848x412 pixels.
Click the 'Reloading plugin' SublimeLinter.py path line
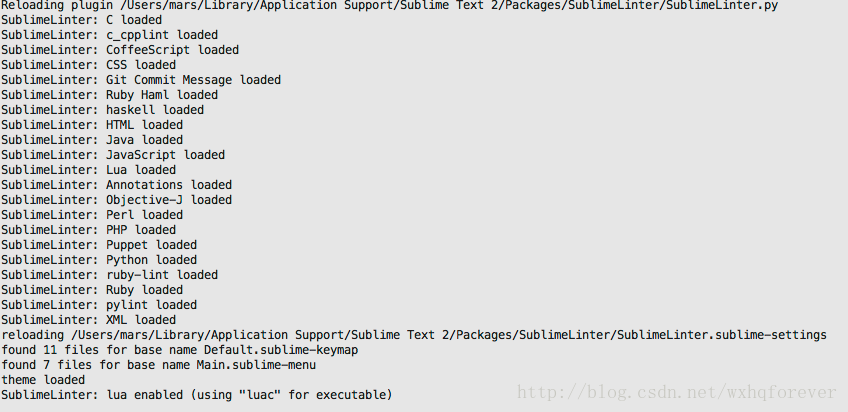(x=389, y=5)
